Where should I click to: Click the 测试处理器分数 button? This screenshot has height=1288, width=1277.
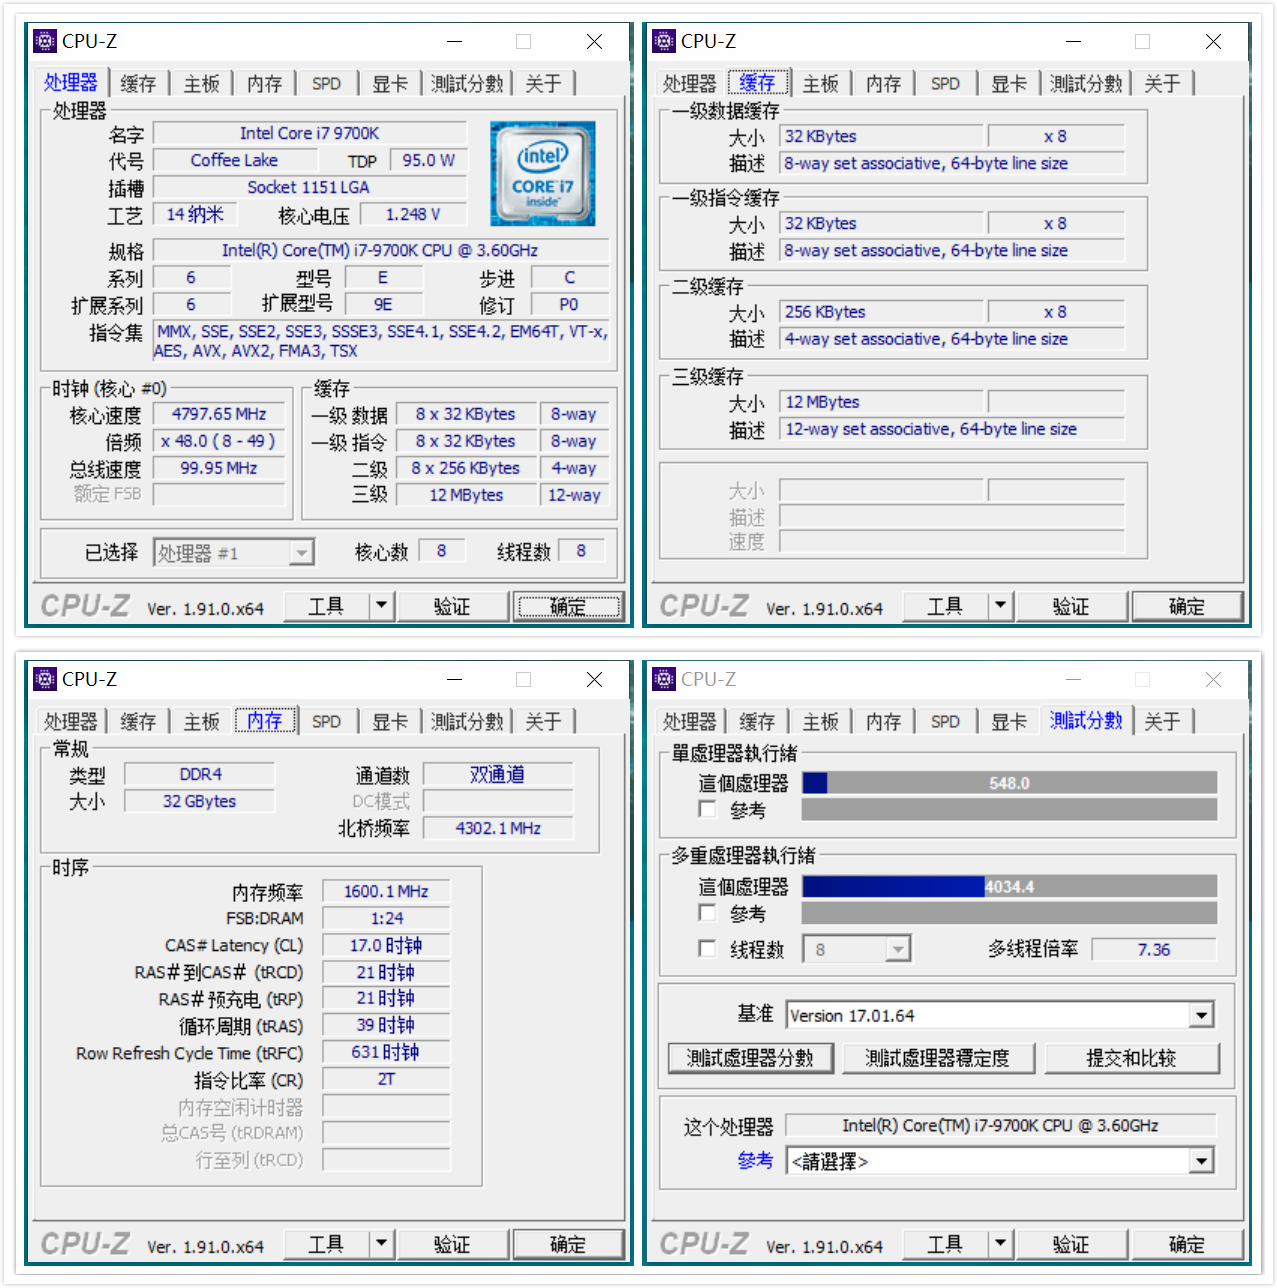[750, 1058]
